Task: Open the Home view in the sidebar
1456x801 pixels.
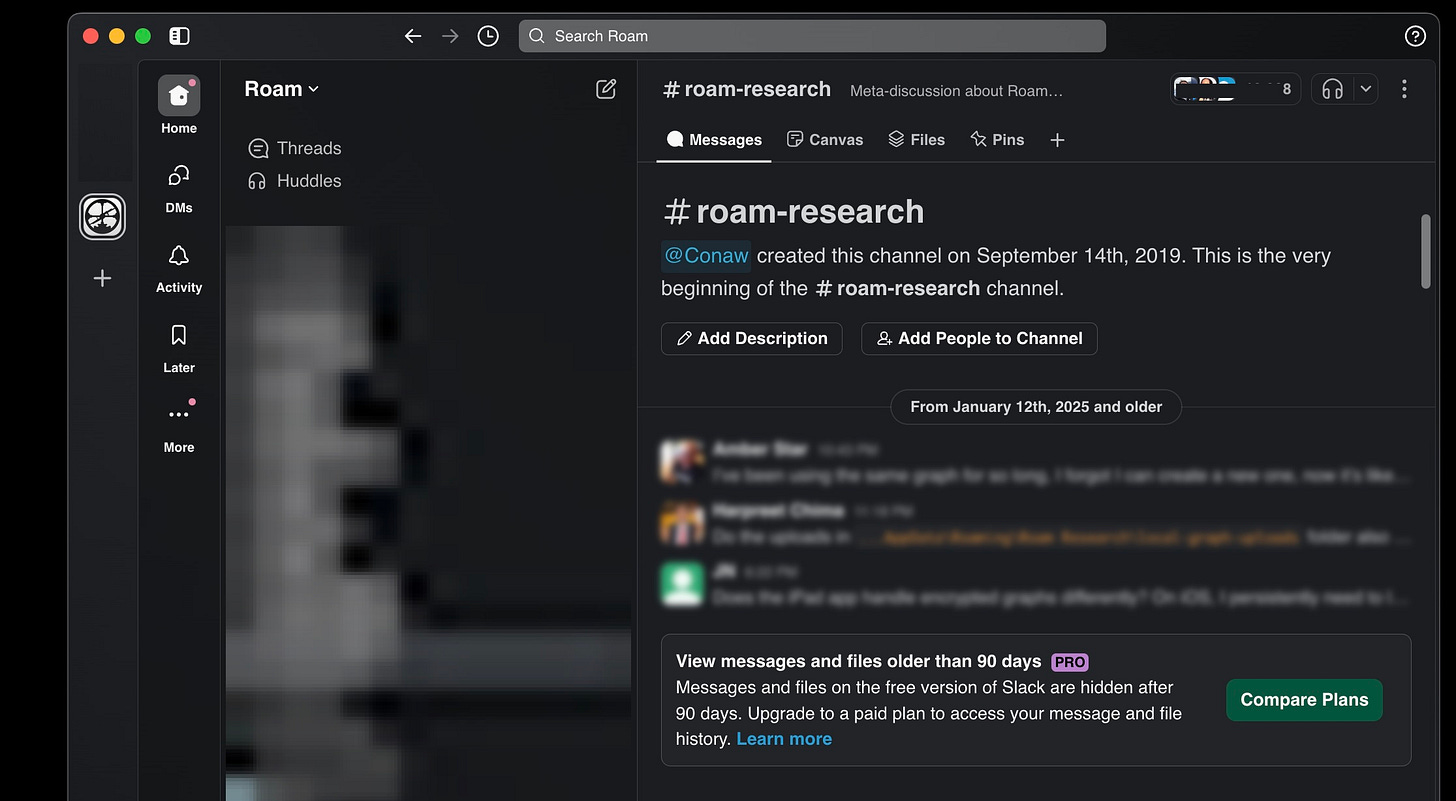Action: coord(179,105)
